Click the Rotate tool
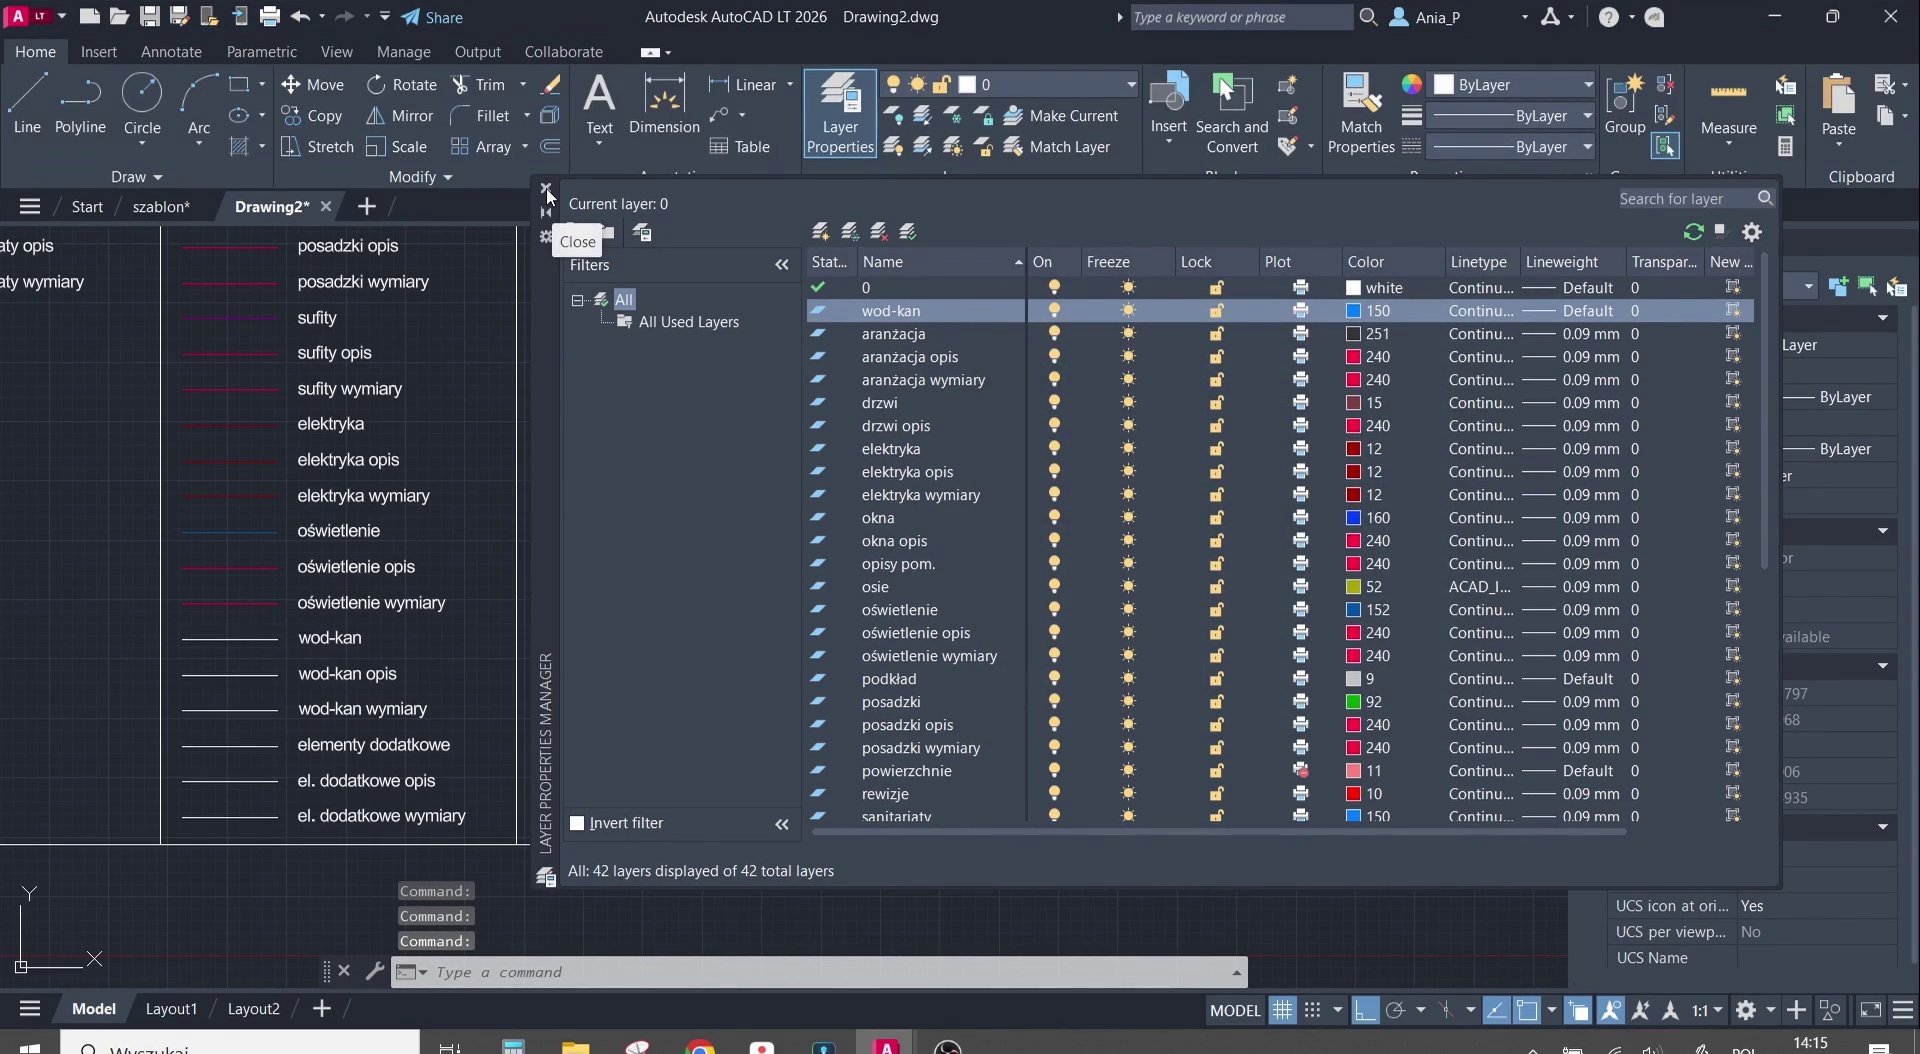Screen dimensions: 1920x1054 pyautogui.click(x=401, y=84)
